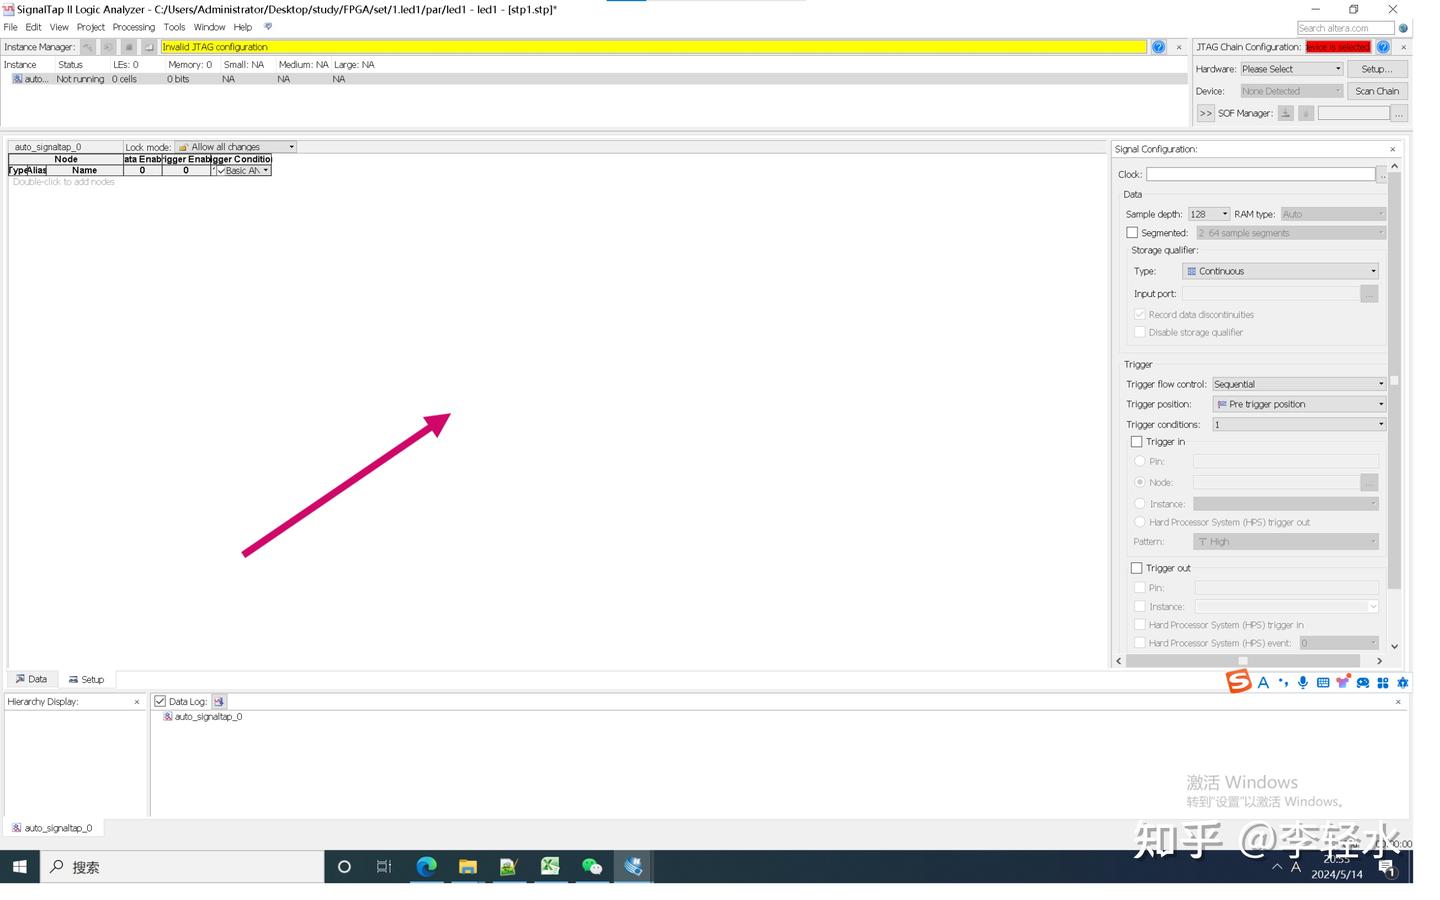The height and width of the screenshot is (900, 1440).
Task: Open the Lock mode dropdown
Action: 236,147
